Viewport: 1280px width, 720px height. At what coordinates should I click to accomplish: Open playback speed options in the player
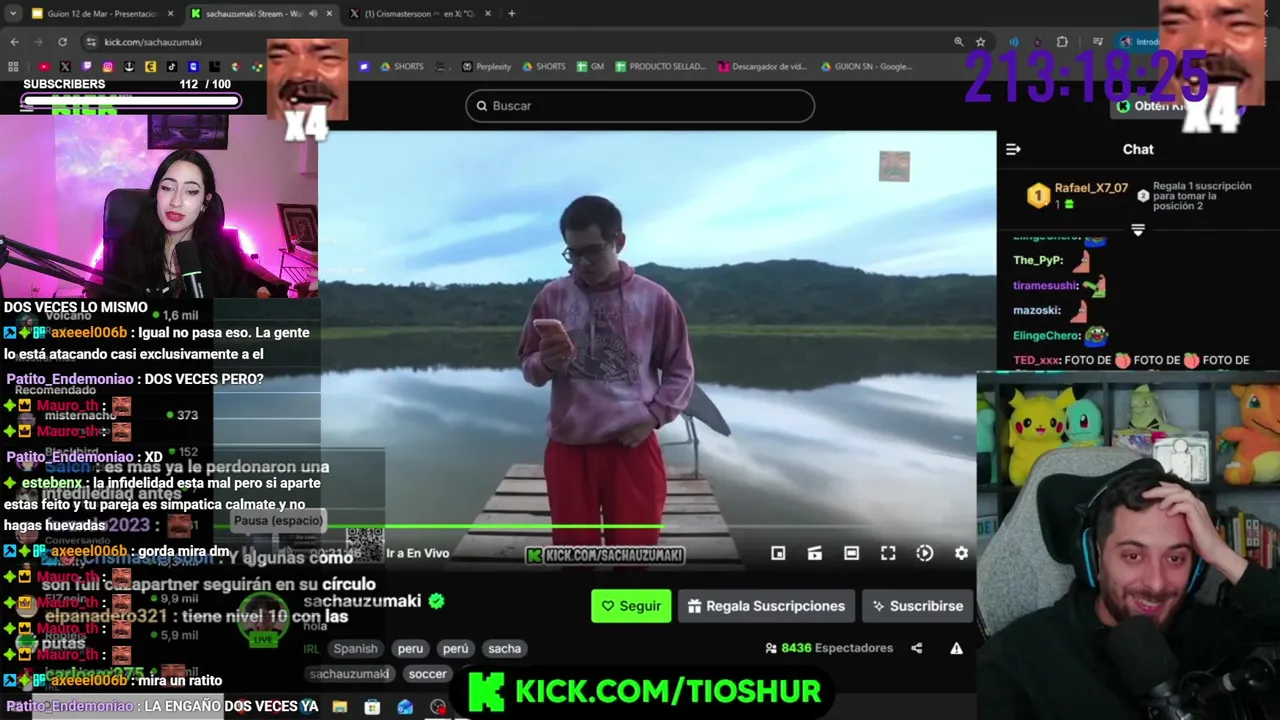tap(925, 553)
